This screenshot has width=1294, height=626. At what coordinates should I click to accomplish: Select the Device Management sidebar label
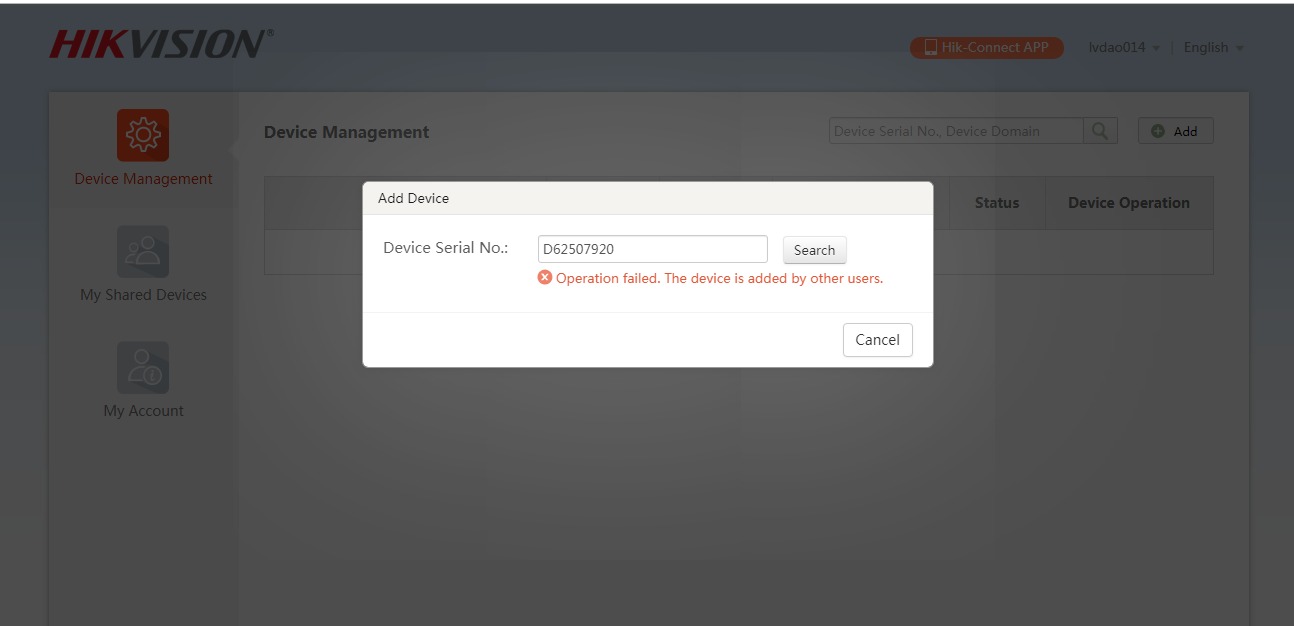[x=143, y=179]
